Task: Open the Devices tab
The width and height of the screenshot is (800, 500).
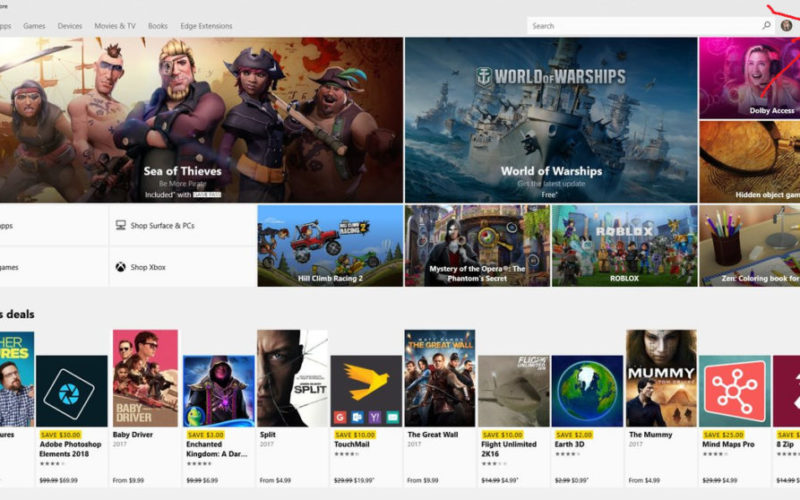Action: (x=70, y=25)
